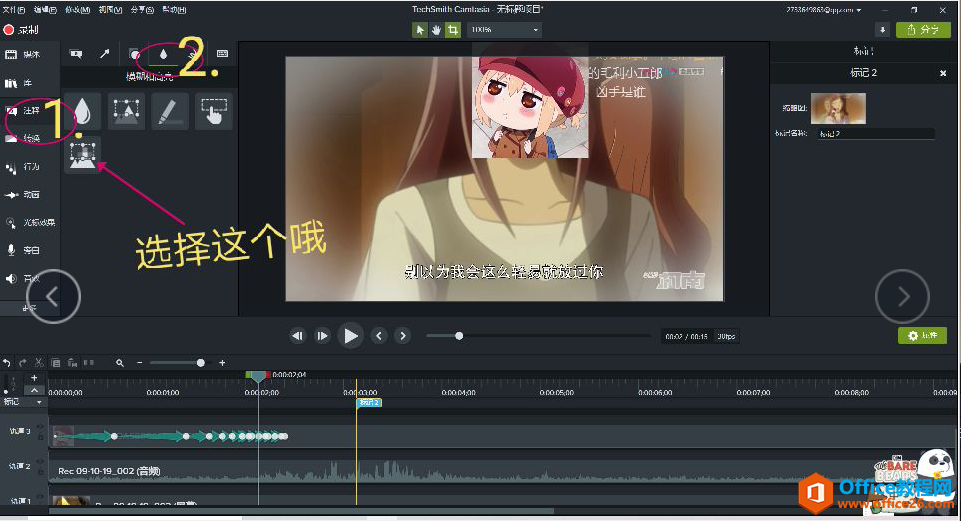Image resolution: width=961 pixels, height=521 pixels.
Task: Pick the Highlight pen annotation tool
Action: (170, 111)
